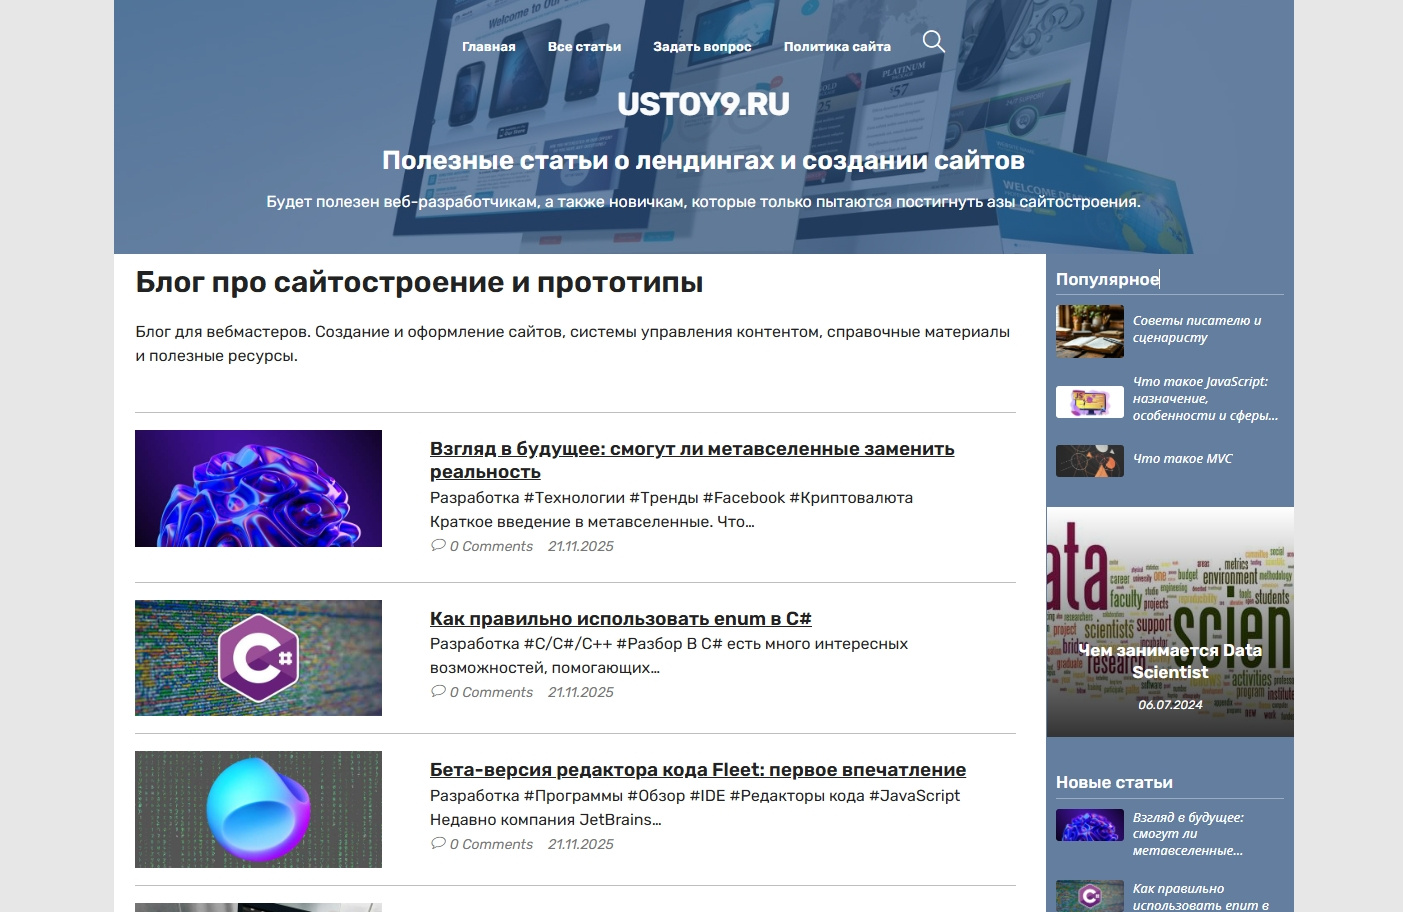Click the C# logo thumbnail in main list
This screenshot has width=1403, height=912.
tap(258, 658)
